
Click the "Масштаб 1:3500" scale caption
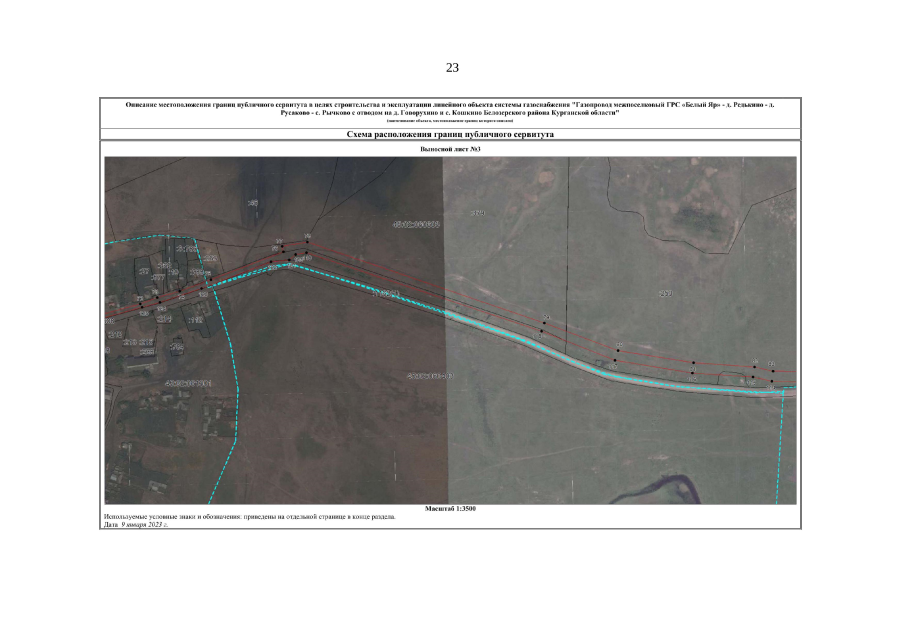[450, 509]
